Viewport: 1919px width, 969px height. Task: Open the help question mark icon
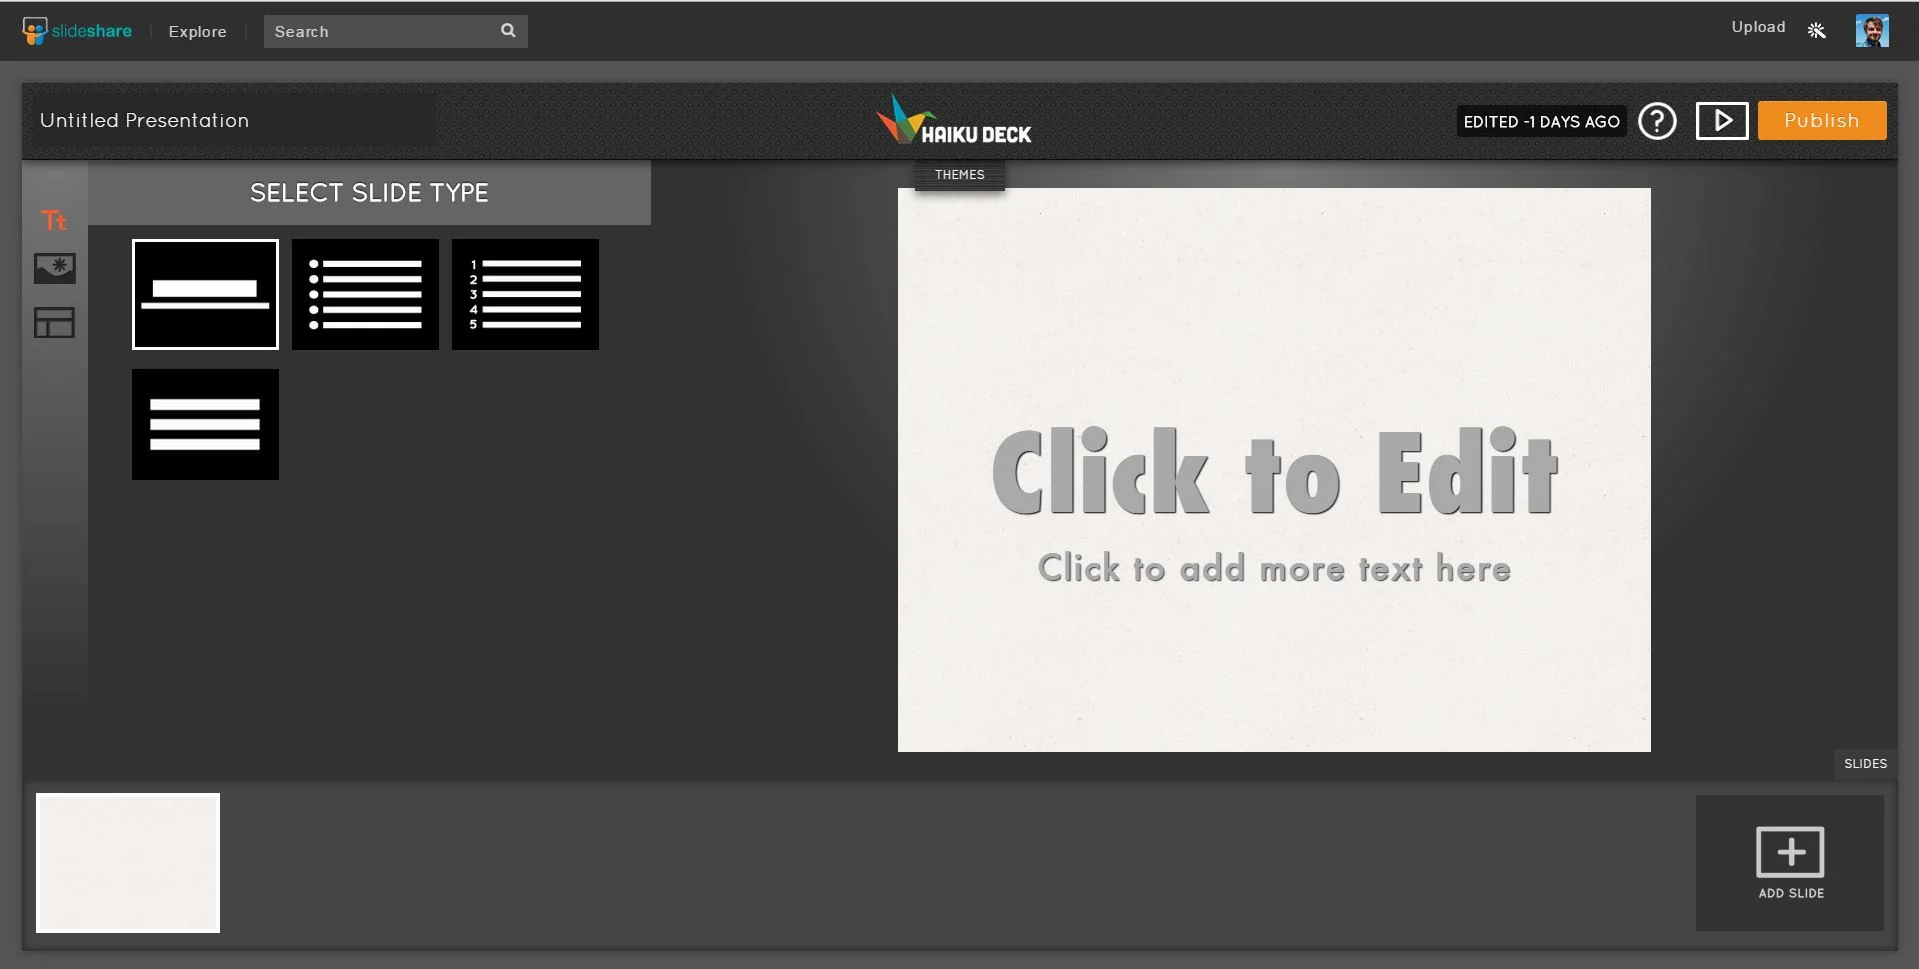(1657, 121)
